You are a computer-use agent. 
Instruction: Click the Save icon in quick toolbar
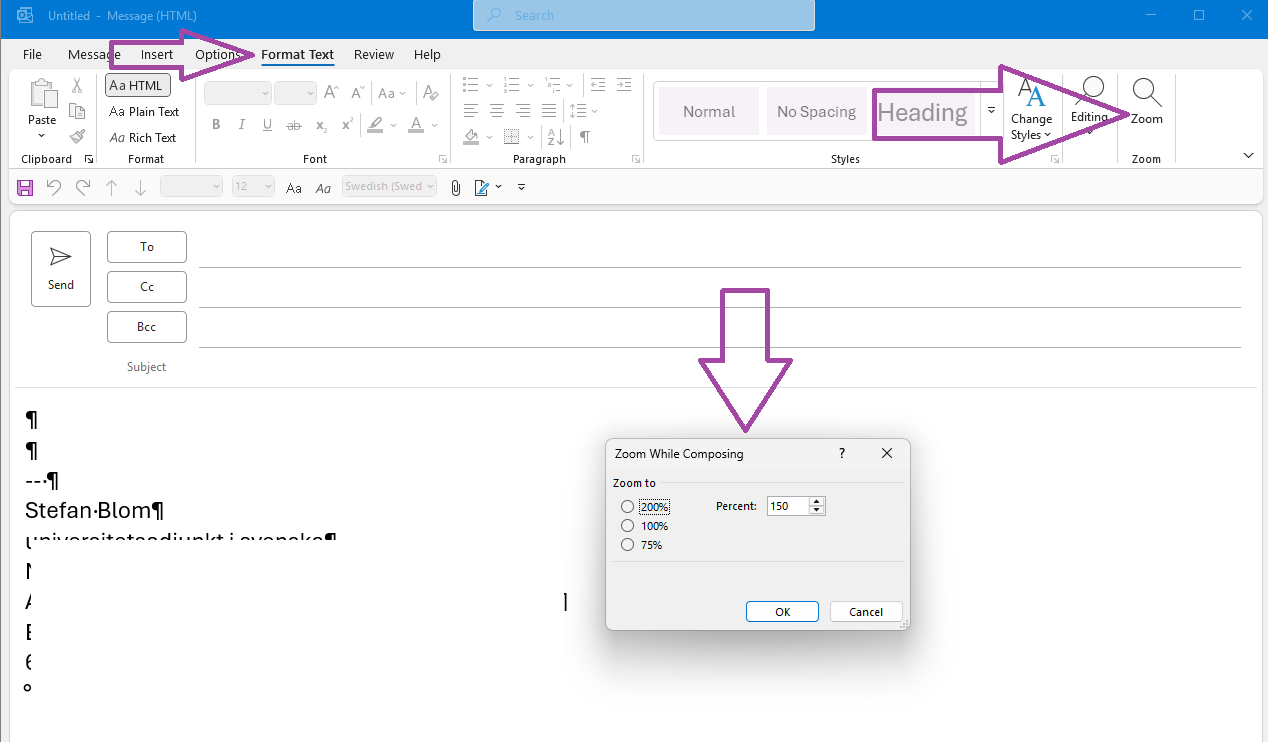(25, 187)
